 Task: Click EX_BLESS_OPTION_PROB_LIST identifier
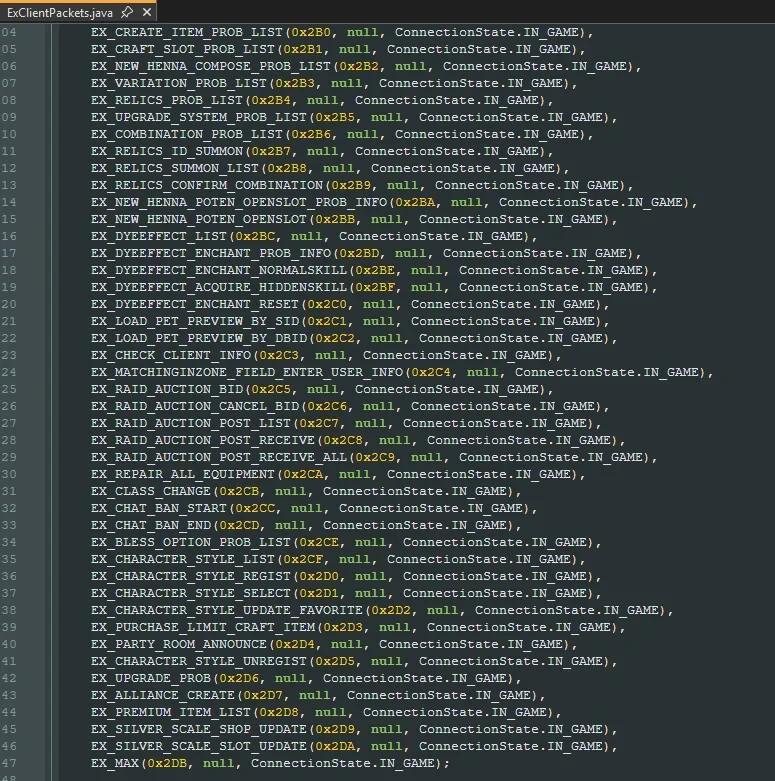pos(191,542)
